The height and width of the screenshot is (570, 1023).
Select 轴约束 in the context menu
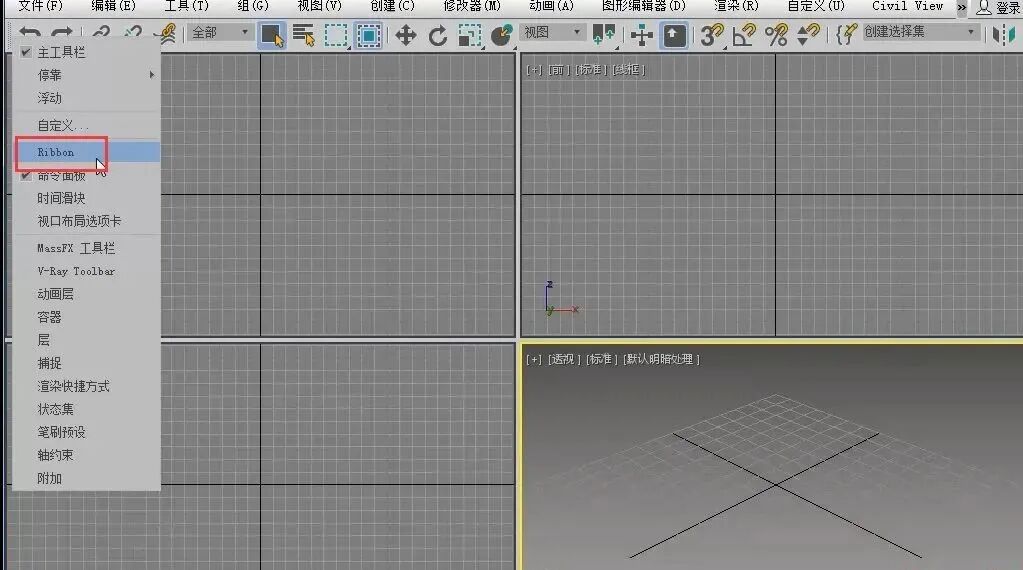(x=86, y=455)
